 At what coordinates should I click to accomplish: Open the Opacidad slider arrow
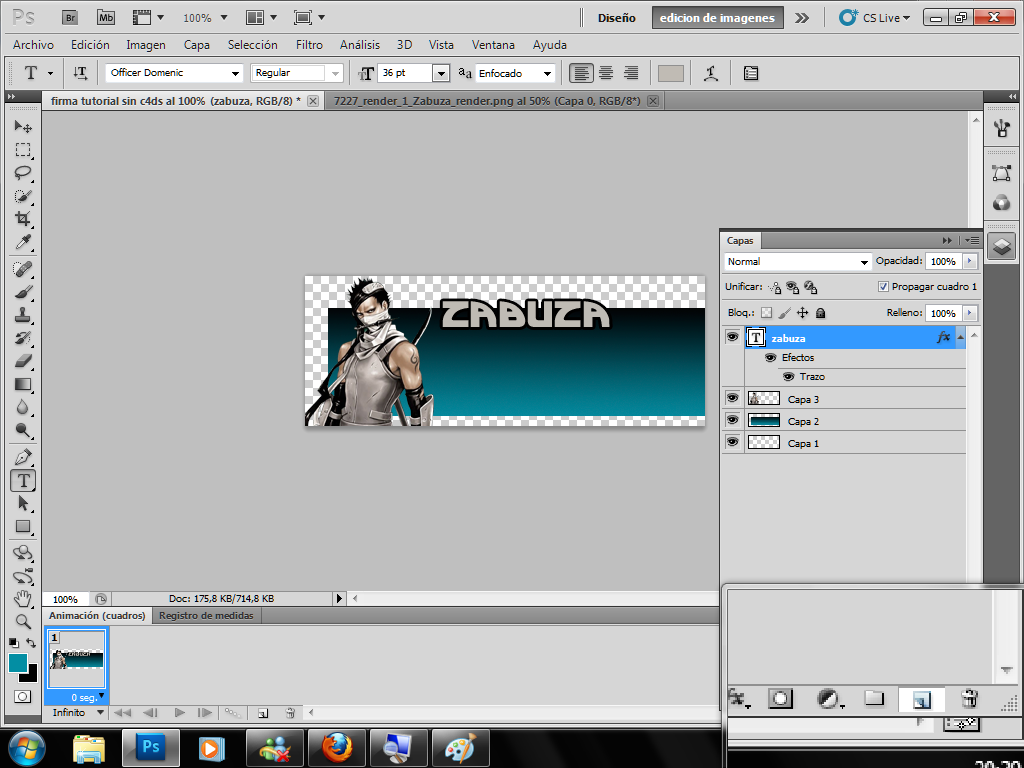pos(970,261)
